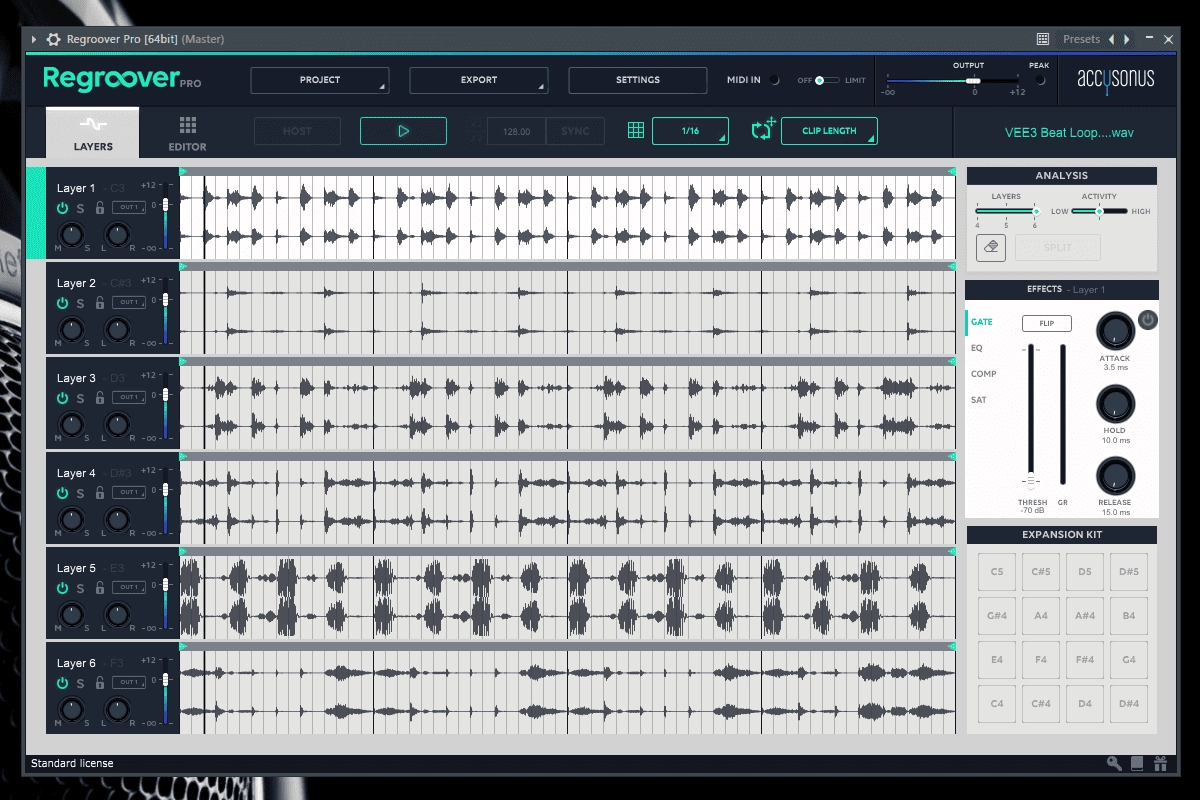The image size is (1200, 800).
Task: Click the Layer 1 lock icon
Action: click(99, 208)
